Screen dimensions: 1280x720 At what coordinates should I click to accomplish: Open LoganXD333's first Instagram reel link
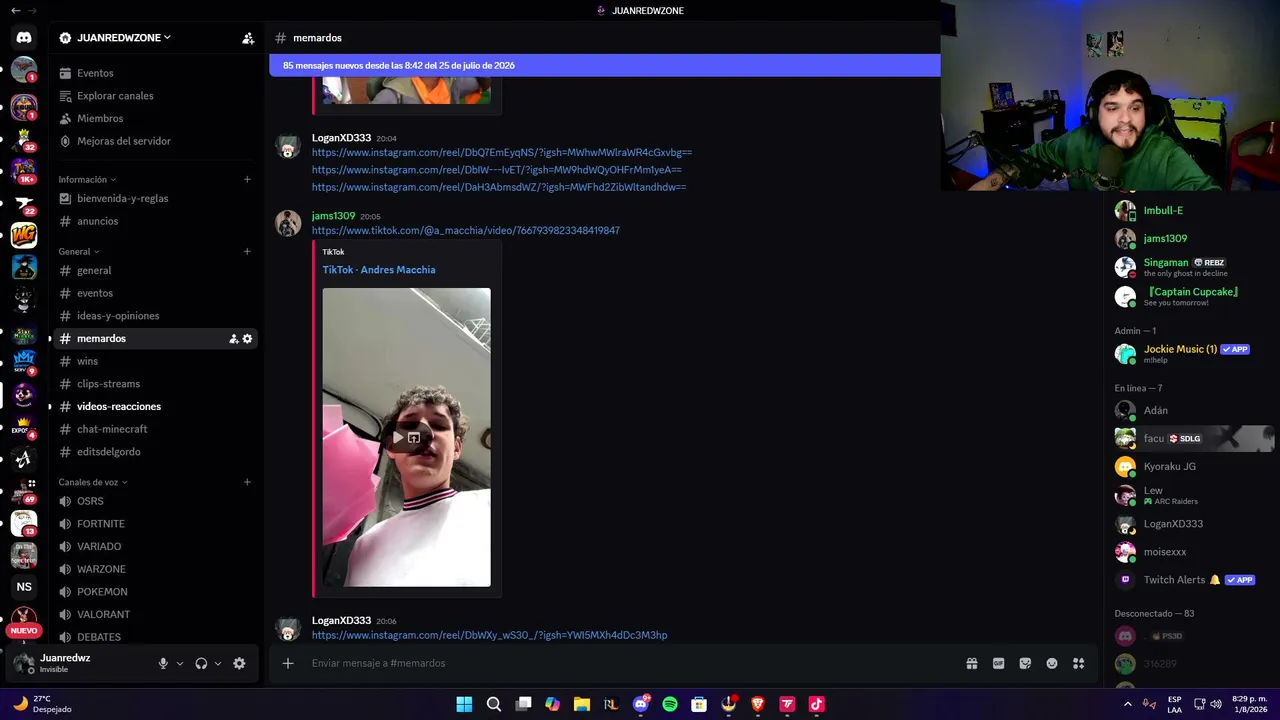pos(502,153)
